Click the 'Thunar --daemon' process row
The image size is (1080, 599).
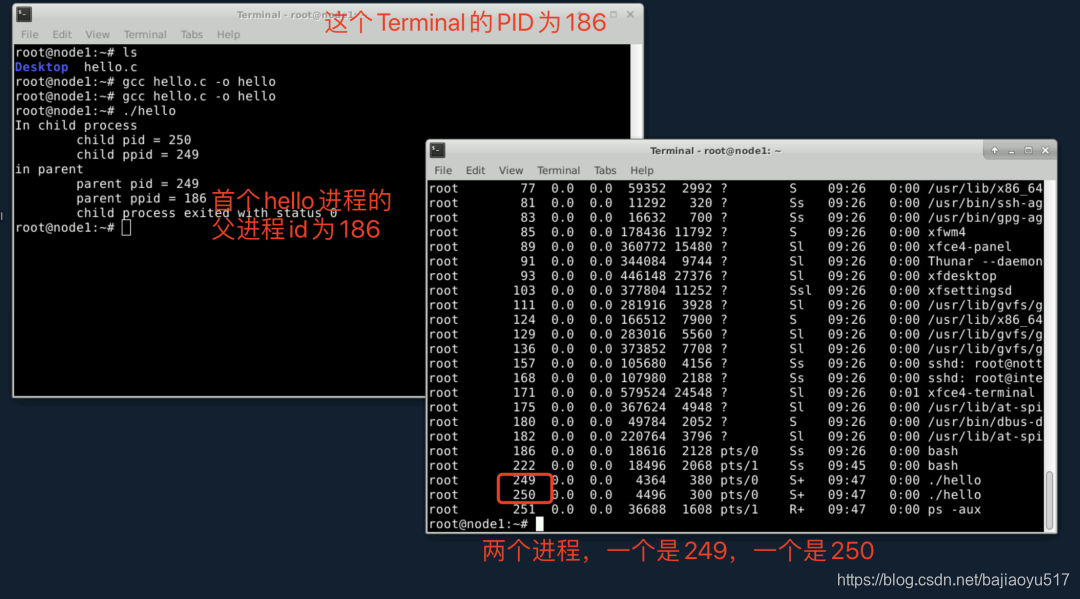pyautogui.click(x=736, y=261)
